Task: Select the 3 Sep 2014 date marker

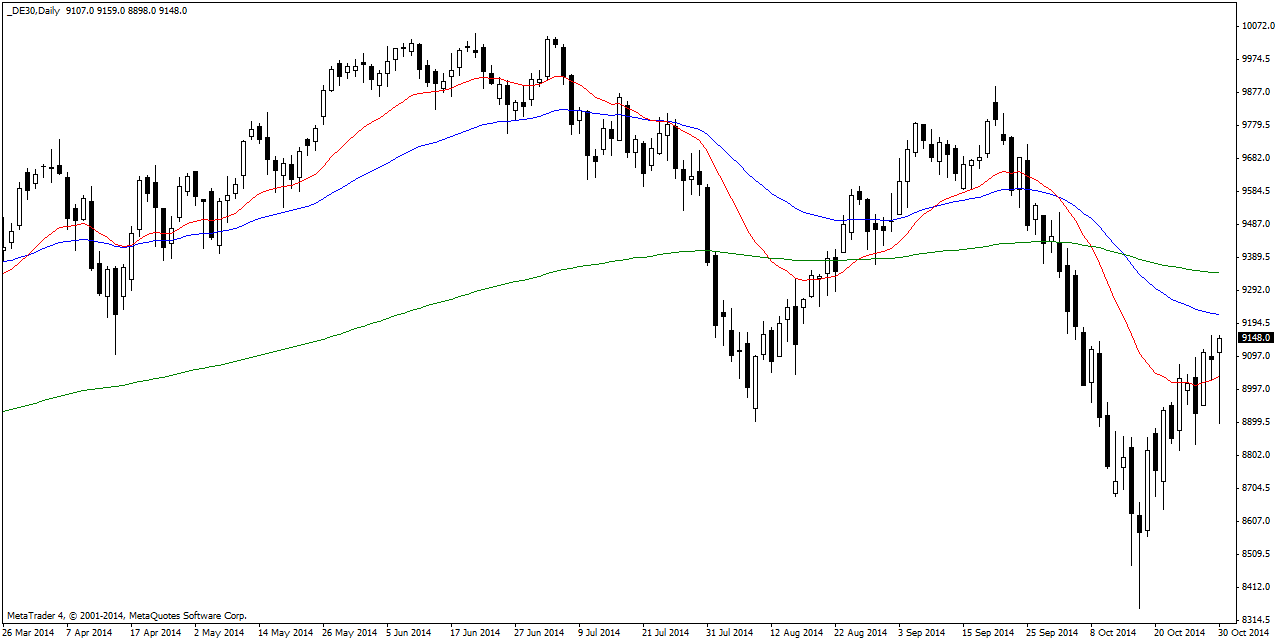Action: (x=921, y=633)
